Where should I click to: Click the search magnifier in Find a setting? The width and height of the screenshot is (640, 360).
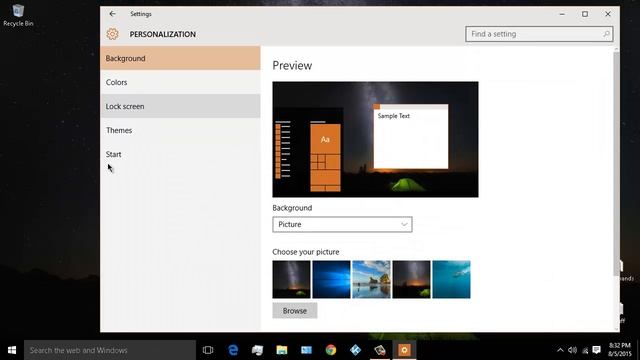(606, 34)
